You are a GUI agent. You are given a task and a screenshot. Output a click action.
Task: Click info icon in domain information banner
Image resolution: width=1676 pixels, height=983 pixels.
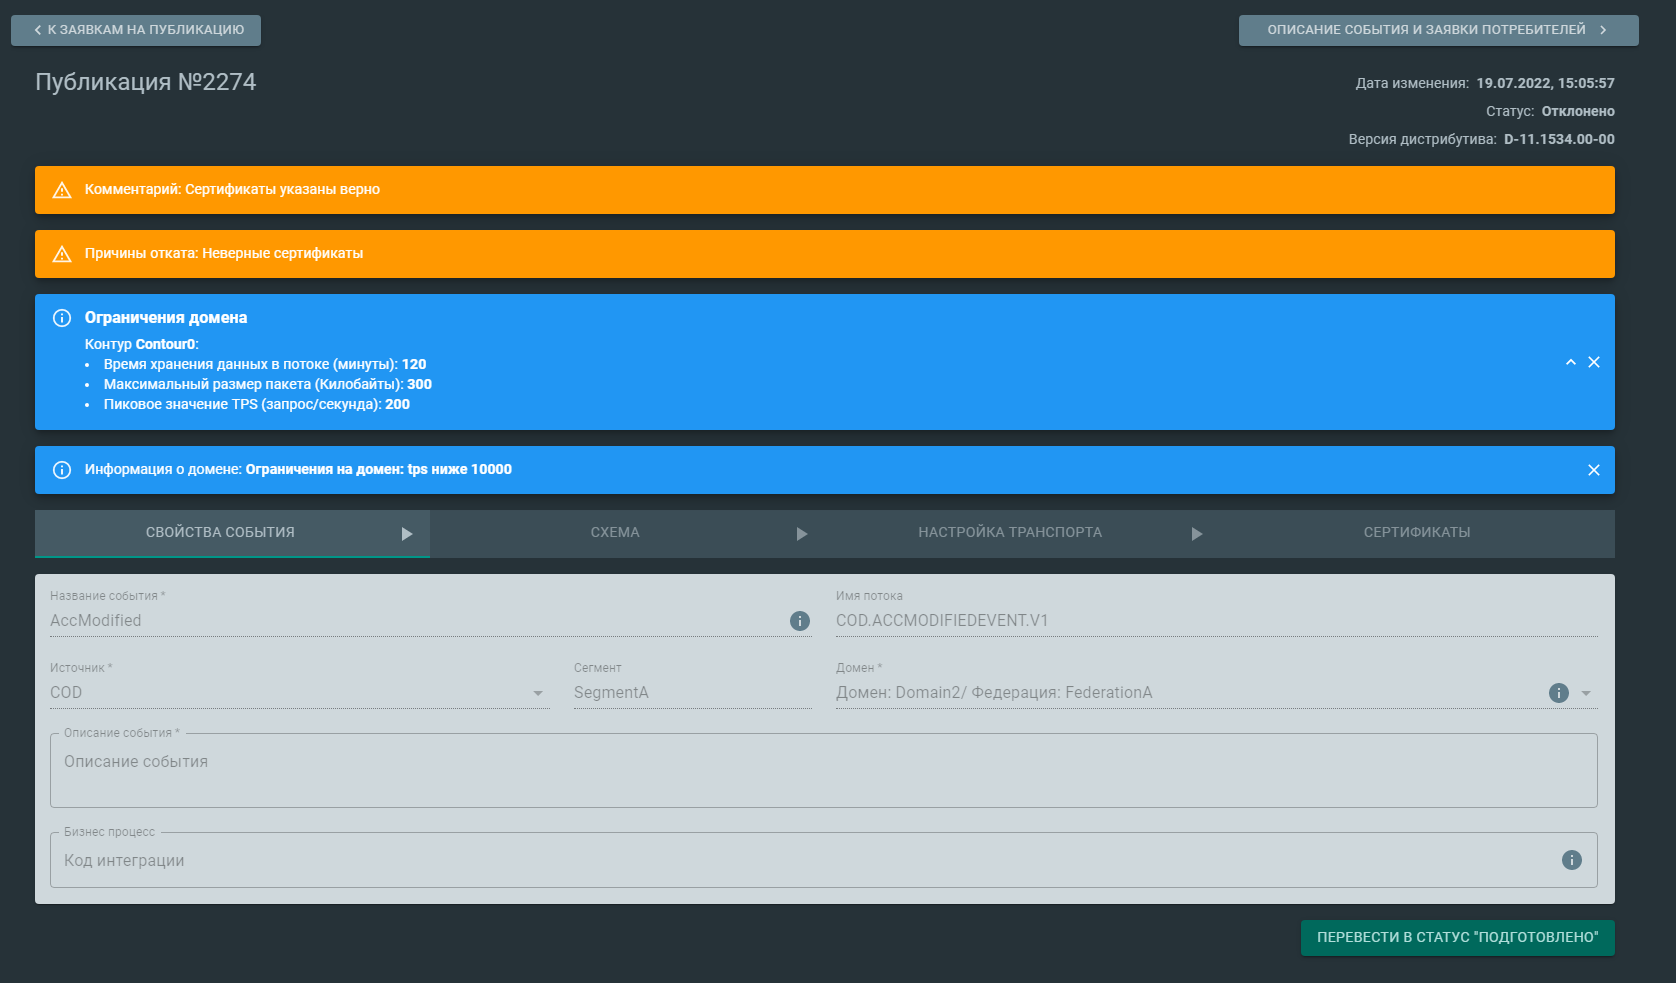62,470
